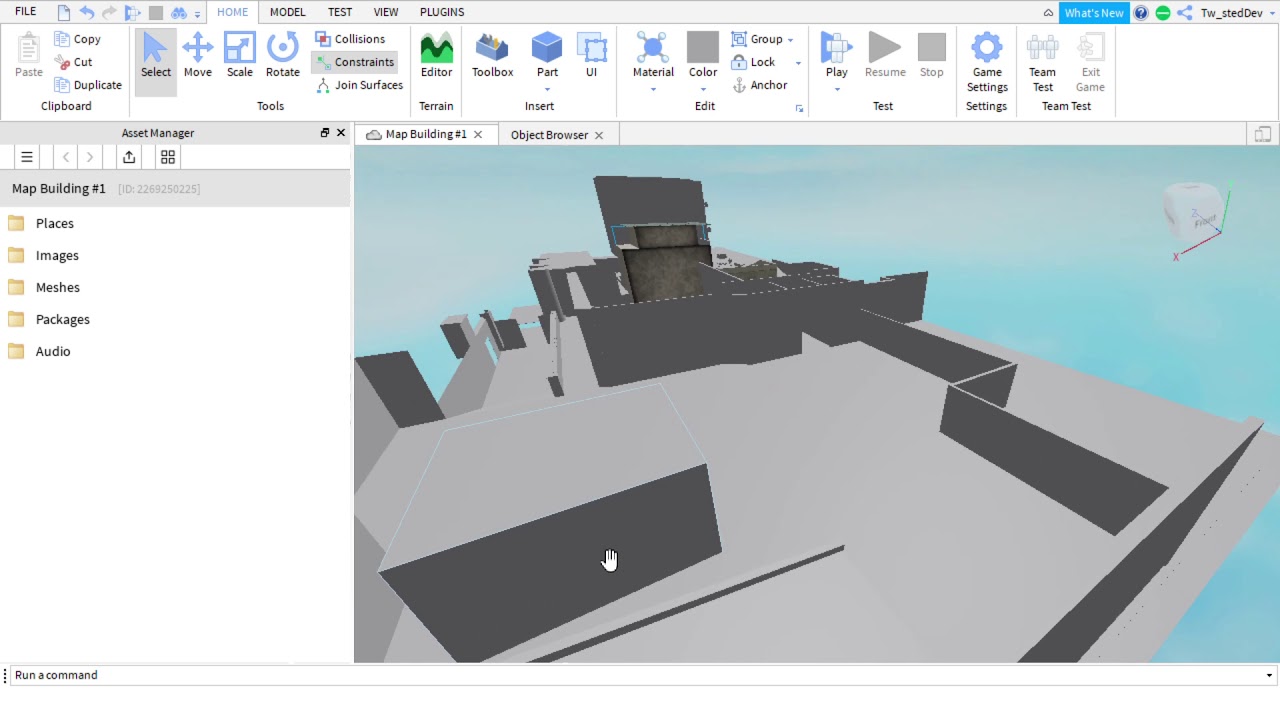
Task: Click the Asset Manager upload icon
Action: 129,157
